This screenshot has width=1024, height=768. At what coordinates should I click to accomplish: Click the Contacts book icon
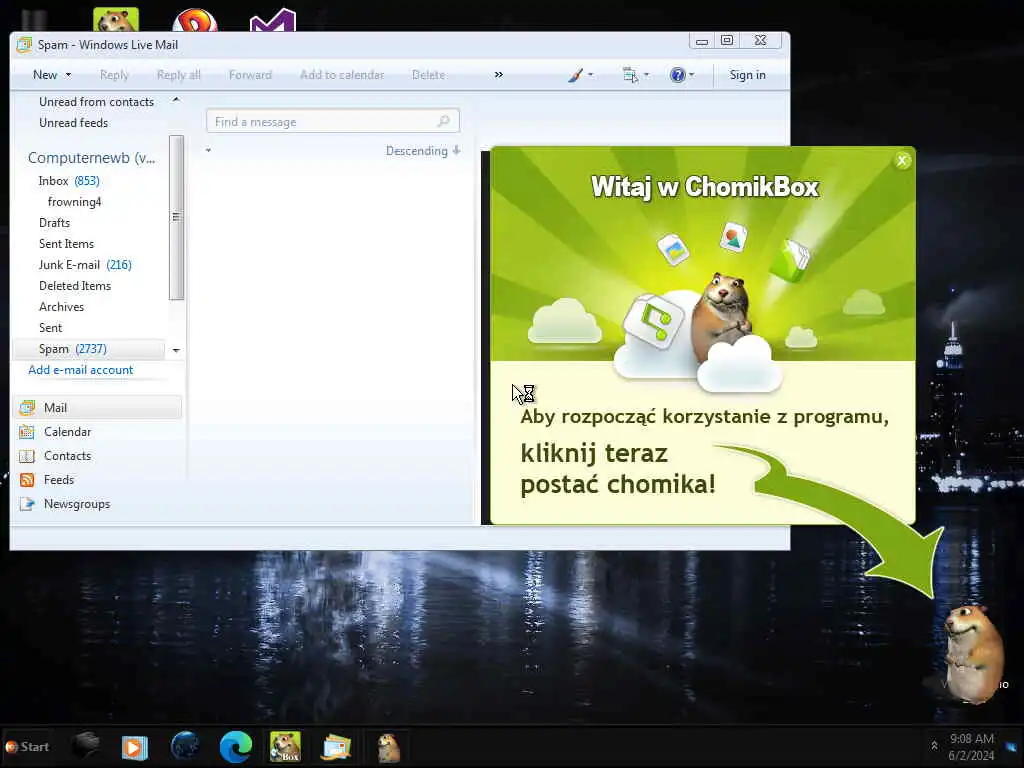click(x=27, y=456)
